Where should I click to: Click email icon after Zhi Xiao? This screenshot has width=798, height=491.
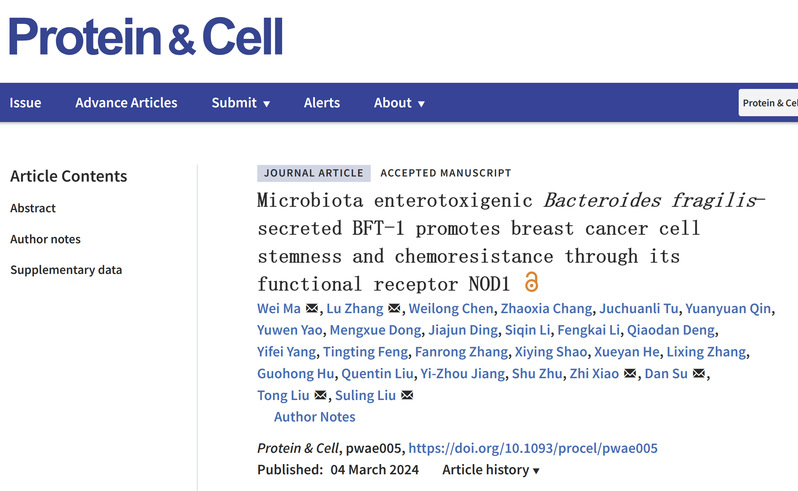pyautogui.click(x=629, y=374)
